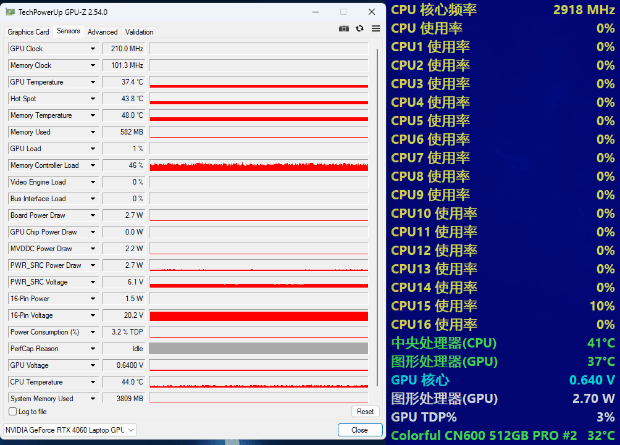Click the 图形处理器(GPU) 2.70 W overlay row

click(503, 399)
